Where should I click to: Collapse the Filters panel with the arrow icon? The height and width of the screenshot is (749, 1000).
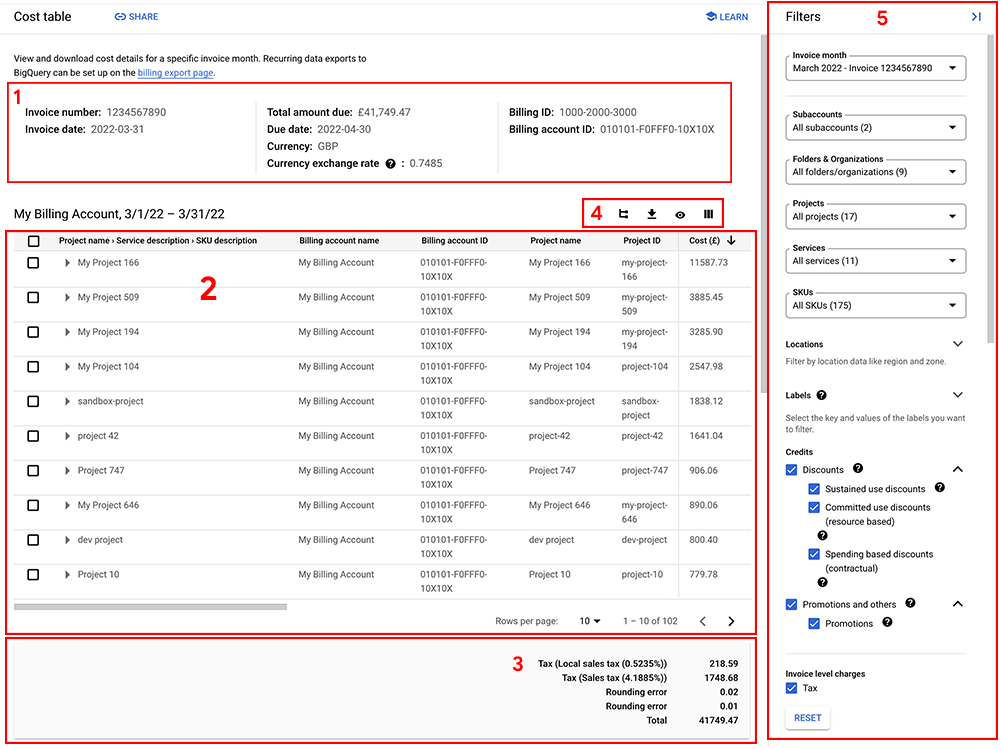976,17
